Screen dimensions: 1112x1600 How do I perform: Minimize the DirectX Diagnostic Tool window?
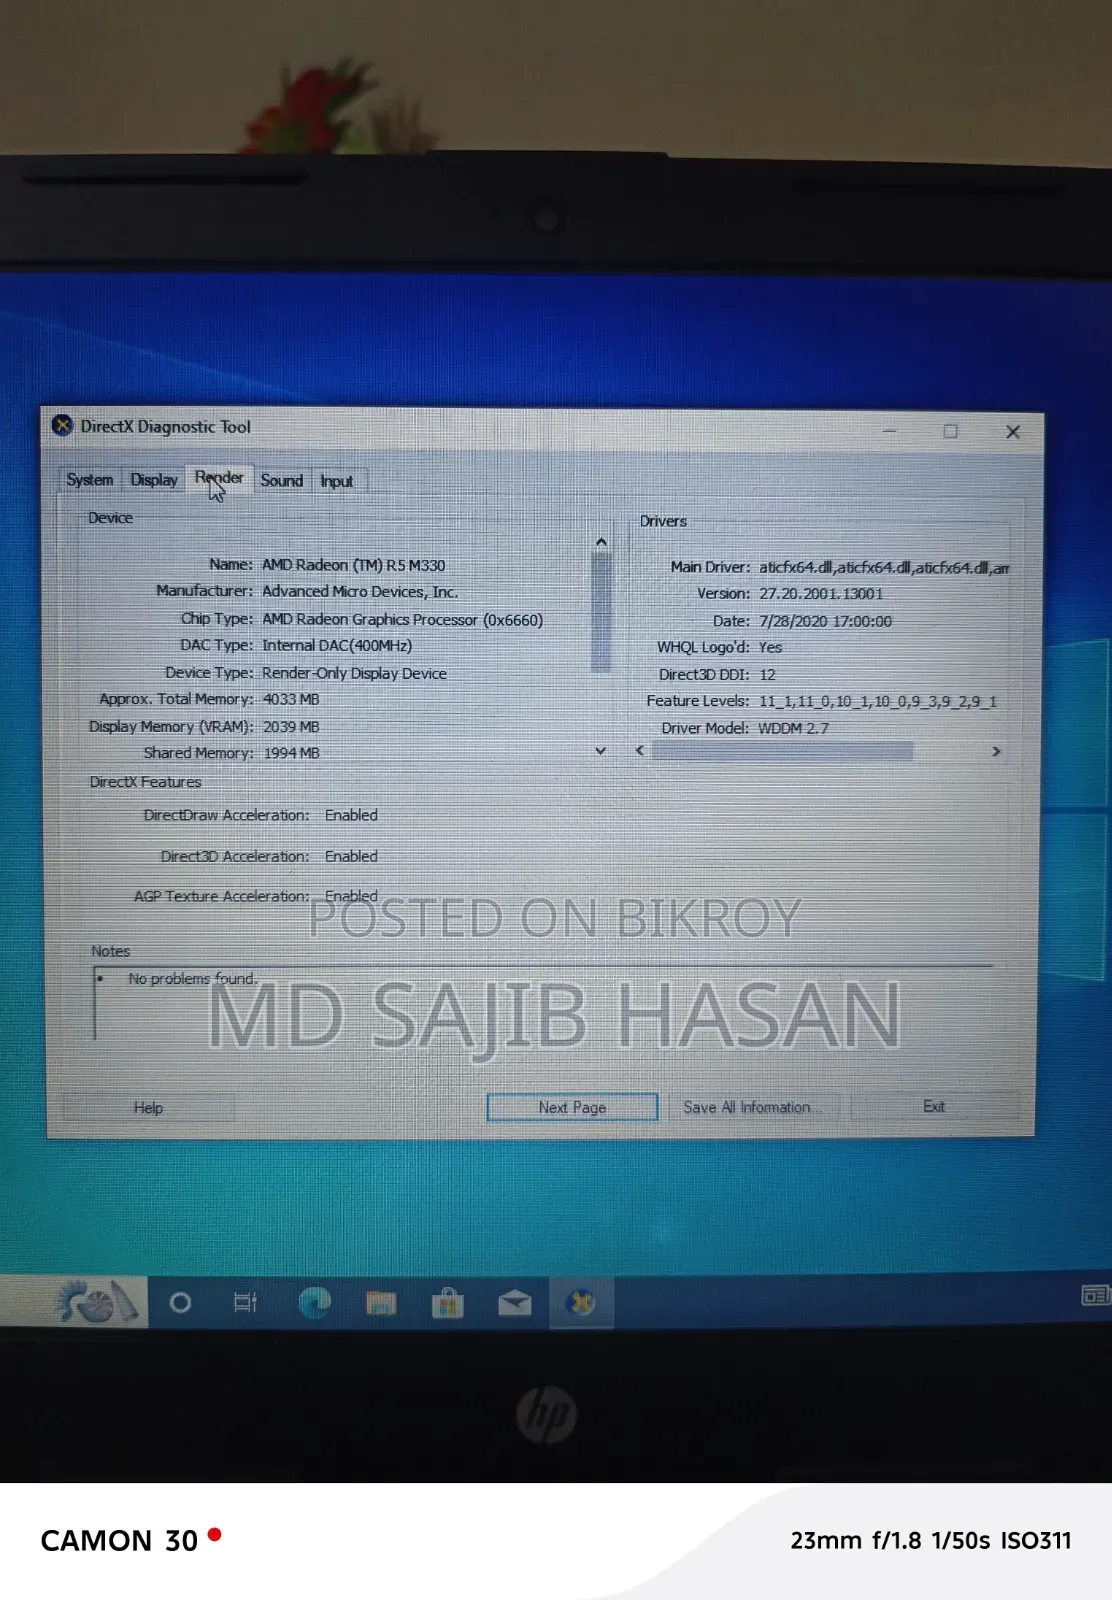pyautogui.click(x=889, y=431)
